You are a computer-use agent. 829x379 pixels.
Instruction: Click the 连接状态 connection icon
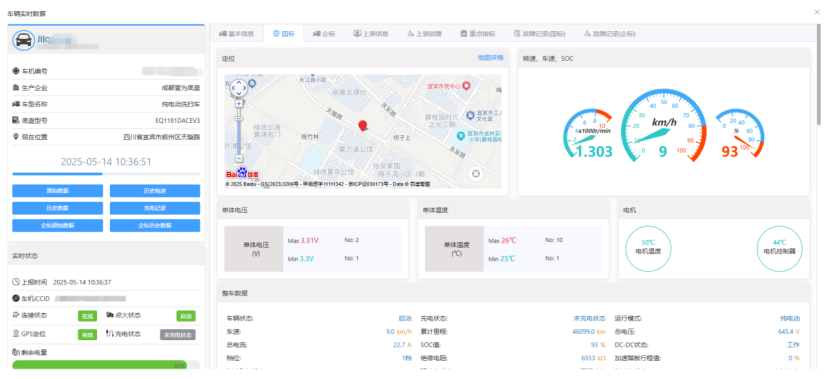16,315
